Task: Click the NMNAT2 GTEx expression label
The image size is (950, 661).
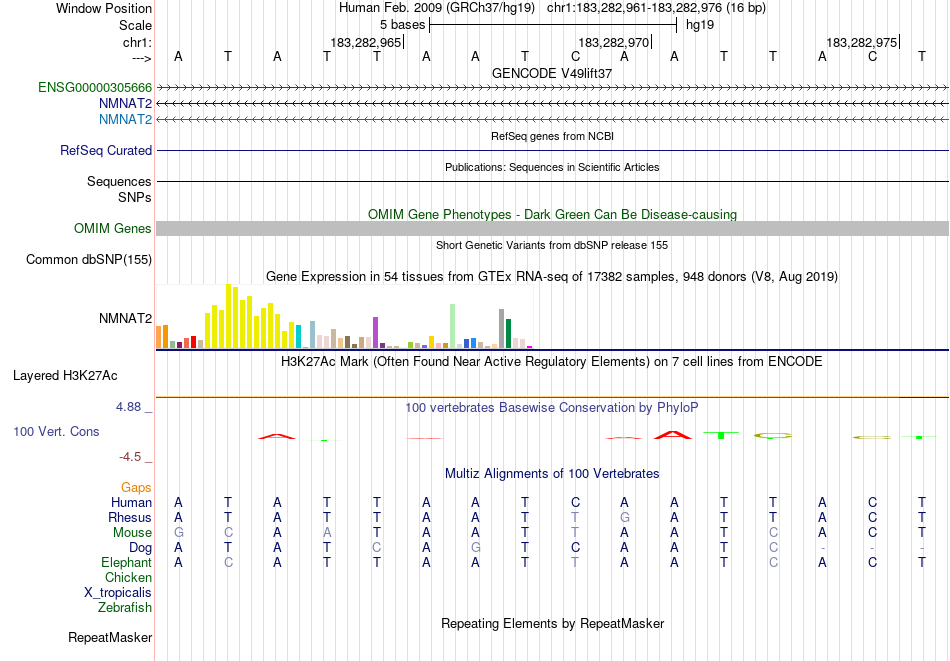Action: click(x=125, y=318)
